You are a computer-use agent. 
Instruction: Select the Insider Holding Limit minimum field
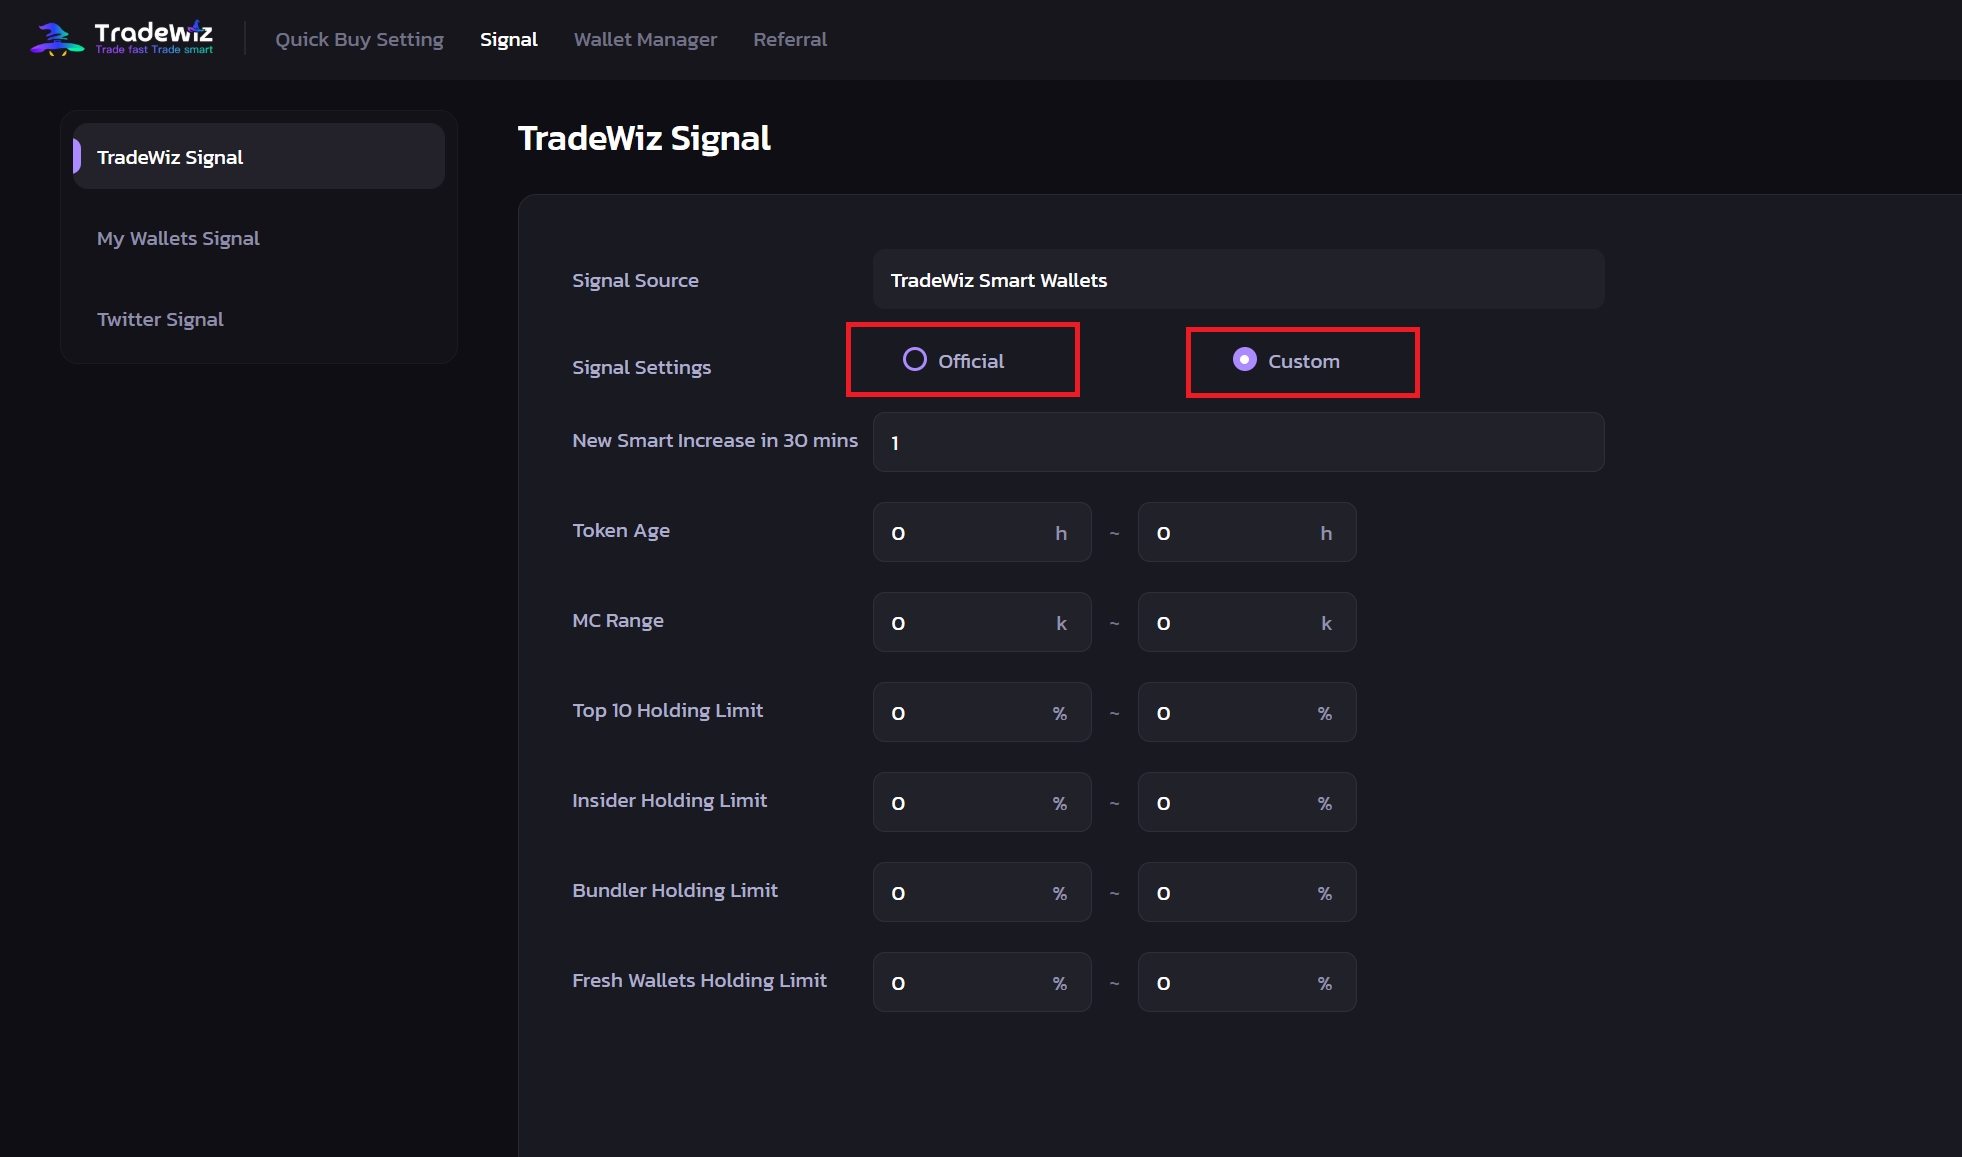pyautogui.click(x=982, y=802)
